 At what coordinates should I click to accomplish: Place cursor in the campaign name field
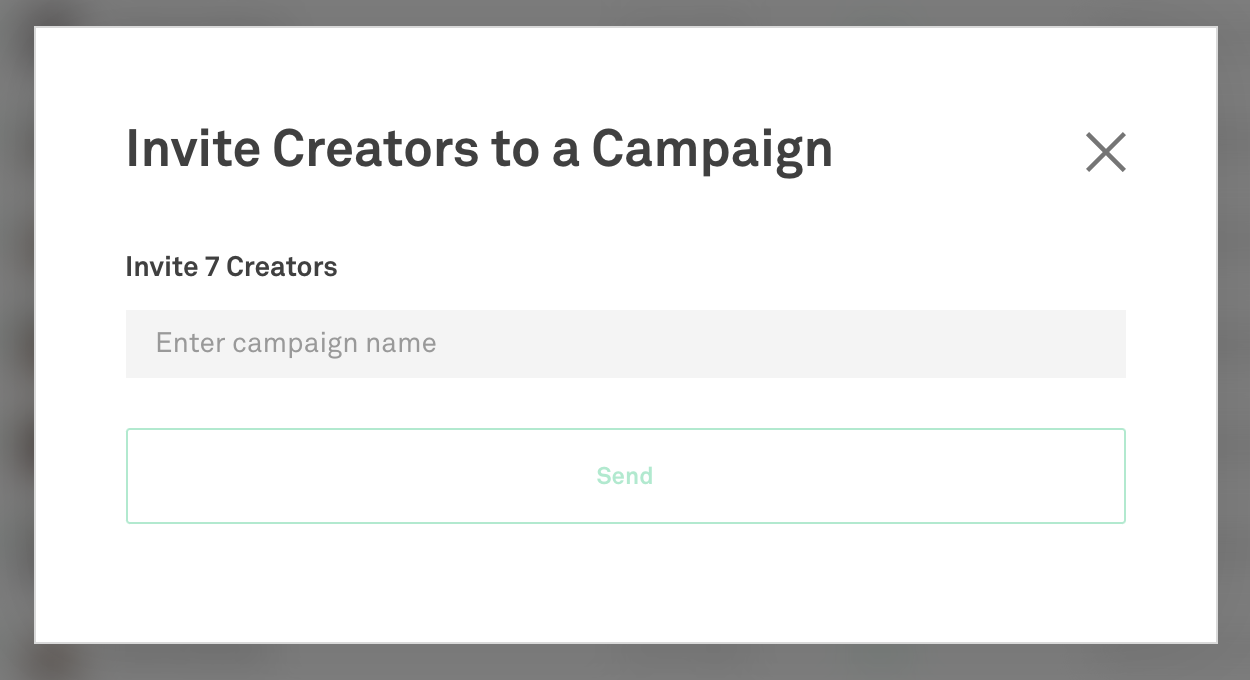(625, 343)
